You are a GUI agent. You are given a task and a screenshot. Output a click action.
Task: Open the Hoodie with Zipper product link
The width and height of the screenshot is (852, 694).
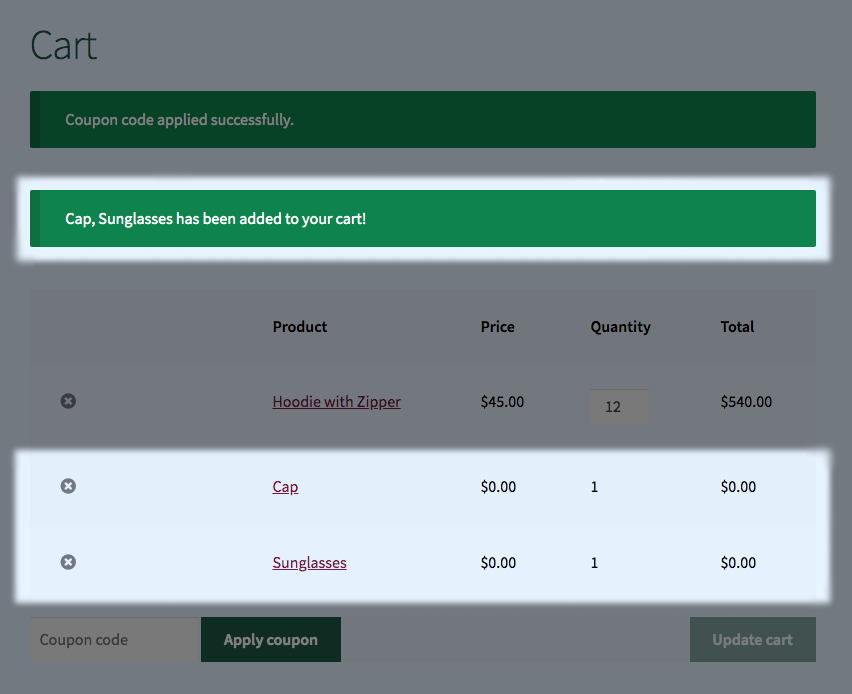pyautogui.click(x=336, y=402)
